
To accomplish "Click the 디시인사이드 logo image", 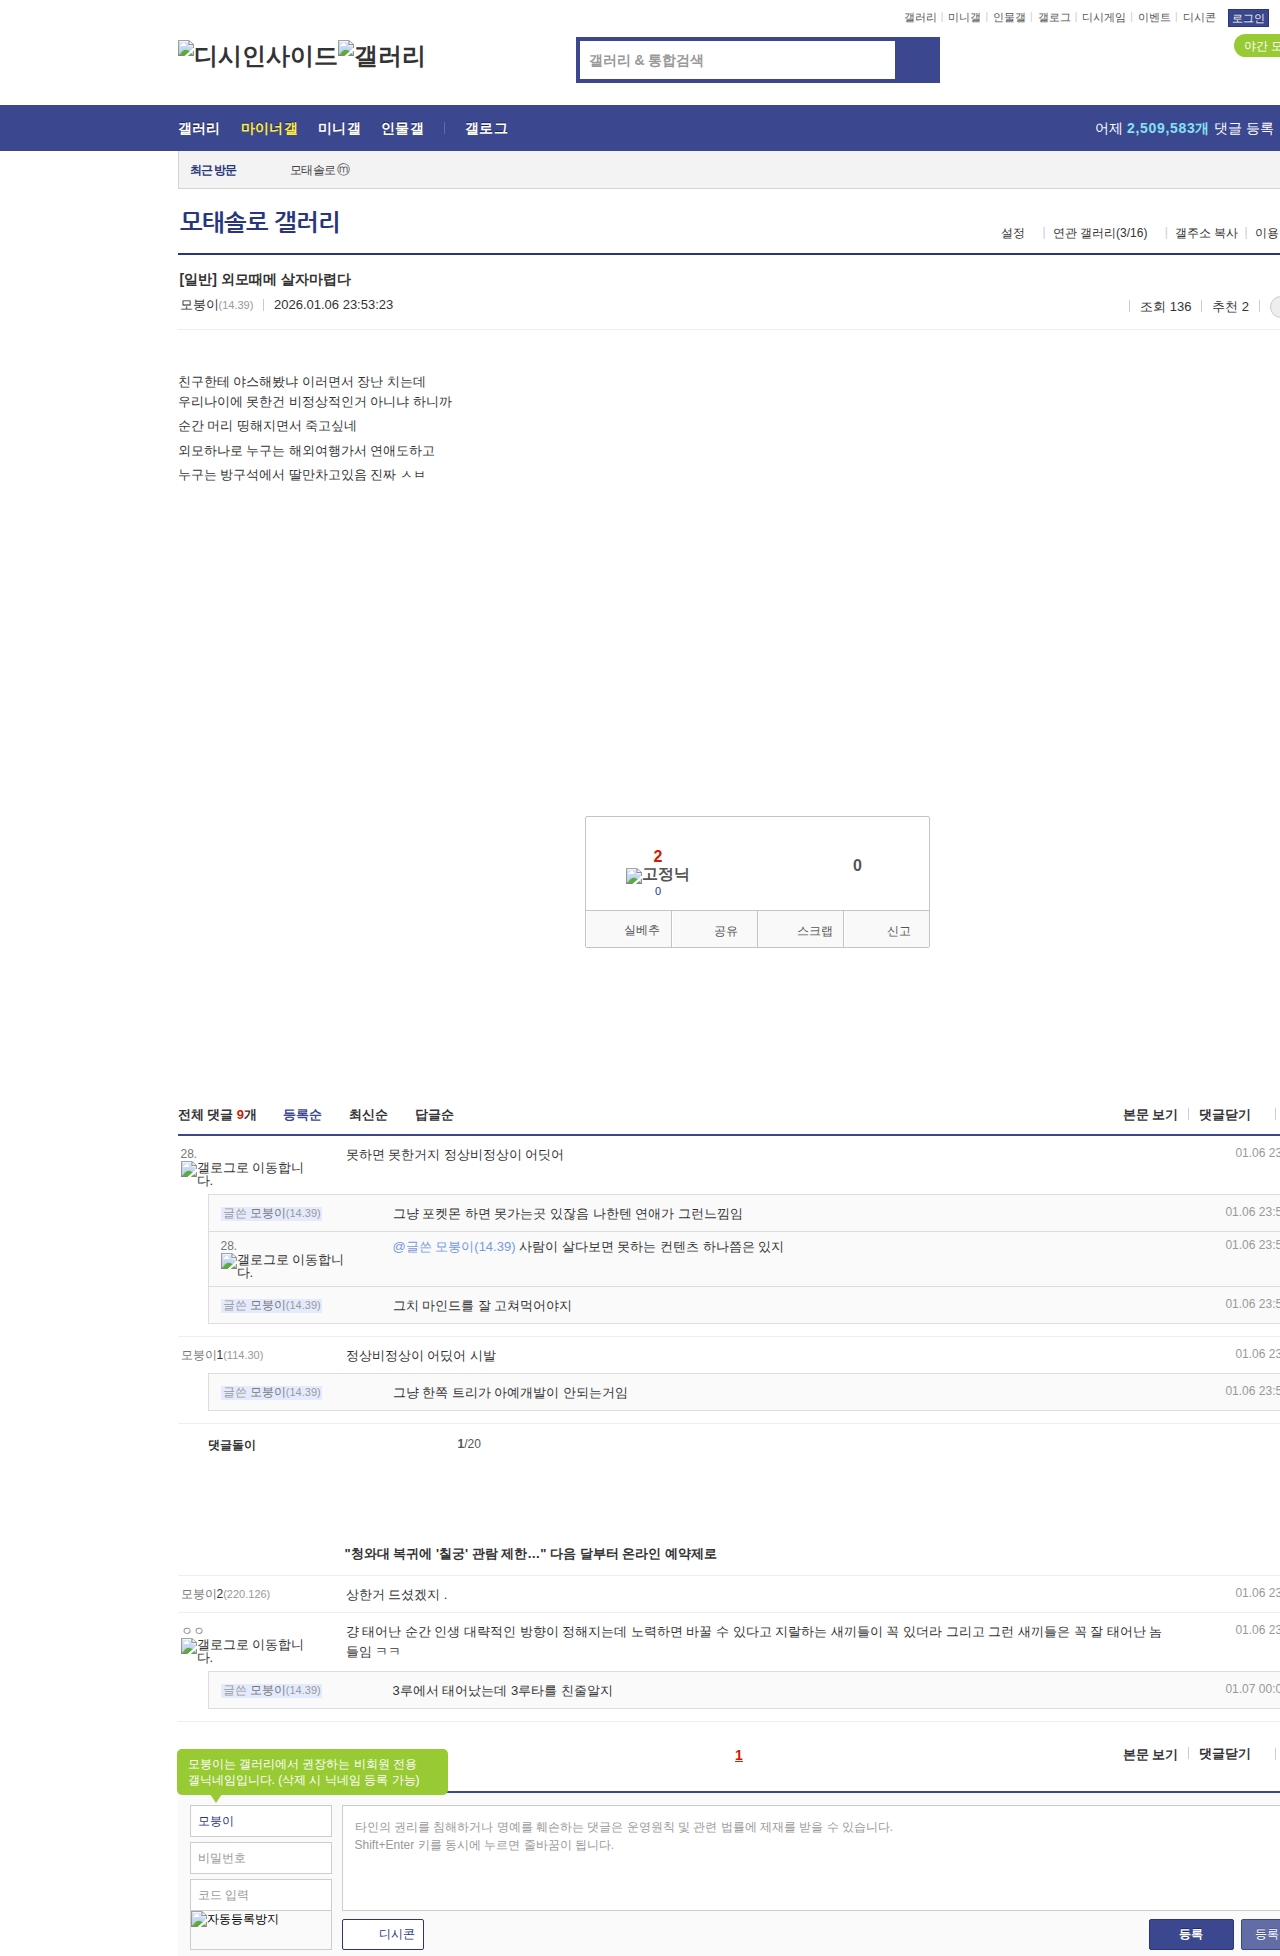I will tap(258, 56).
